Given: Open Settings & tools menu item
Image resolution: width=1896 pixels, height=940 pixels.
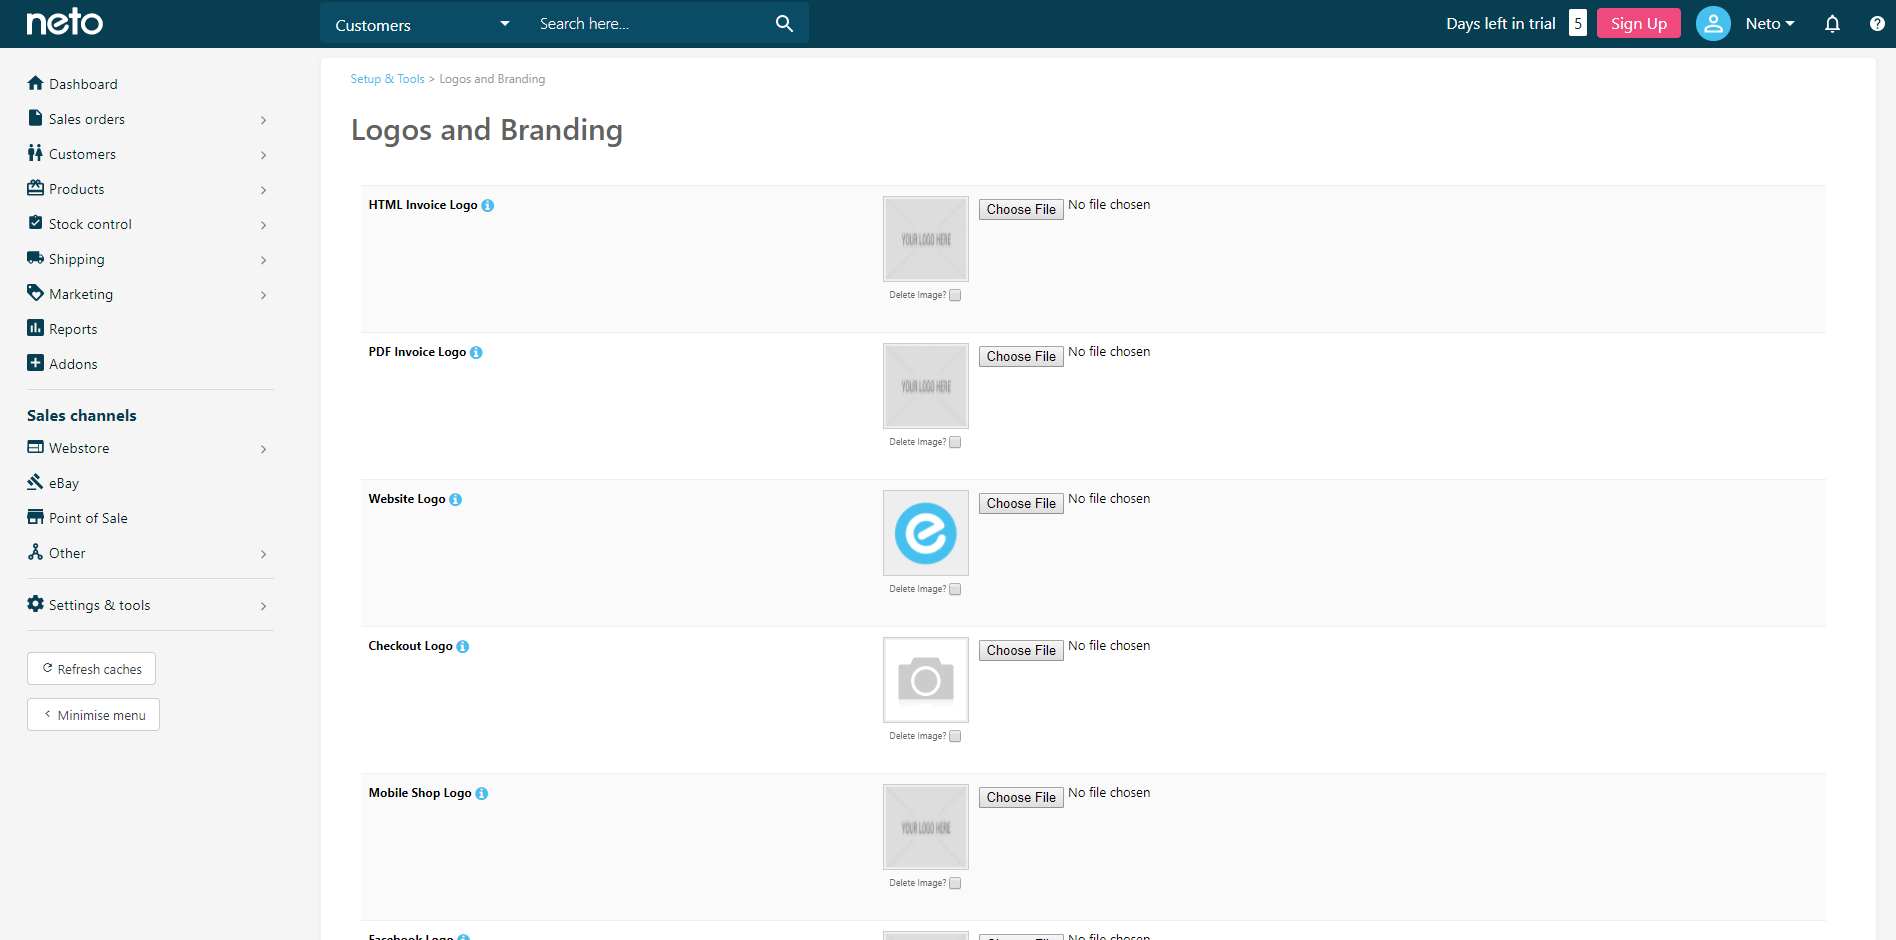Looking at the screenshot, I should pos(99,605).
